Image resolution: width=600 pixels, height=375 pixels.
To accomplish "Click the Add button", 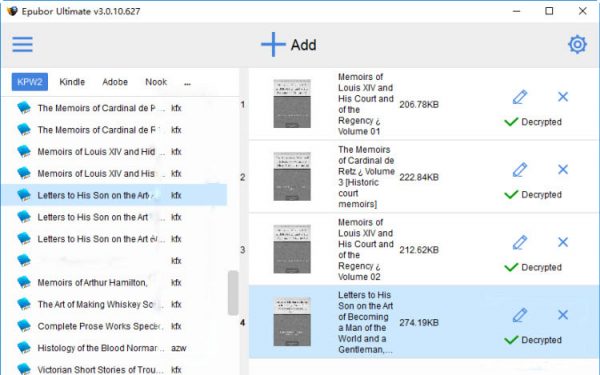I will (289, 45).
